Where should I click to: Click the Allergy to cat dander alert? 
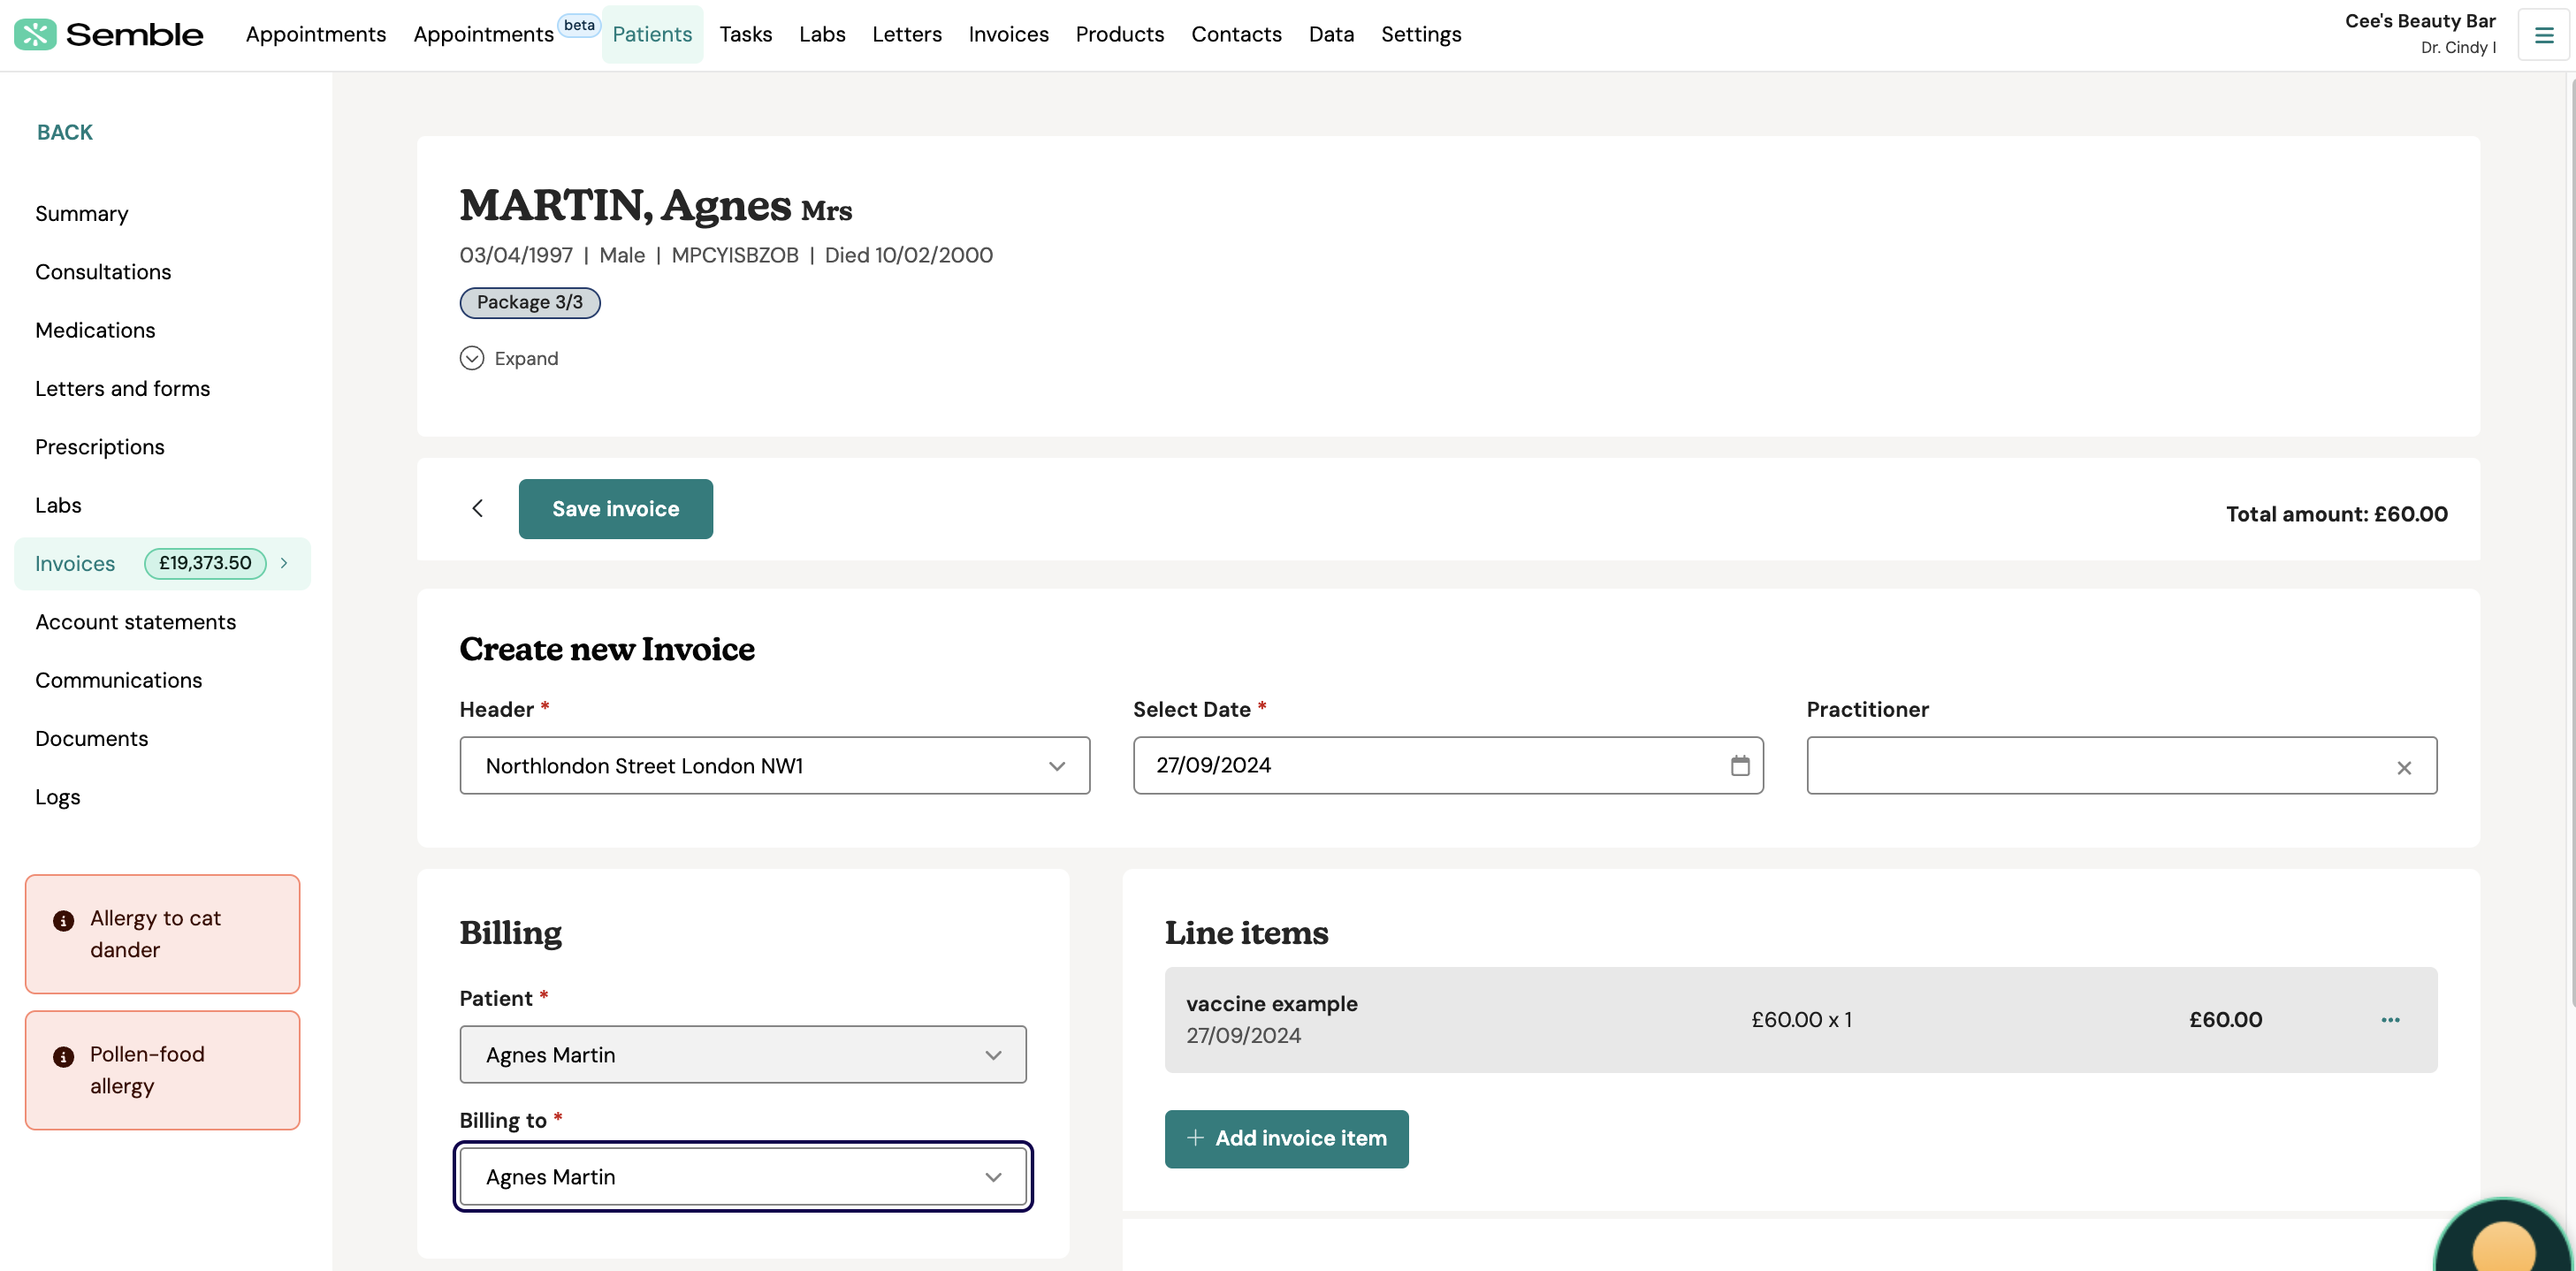(x=162, y=933)
